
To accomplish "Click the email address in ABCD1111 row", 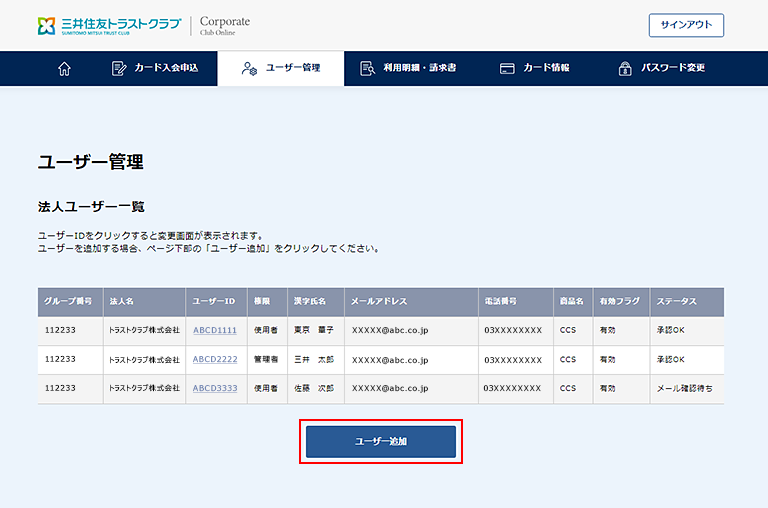I will click(390, 330).
